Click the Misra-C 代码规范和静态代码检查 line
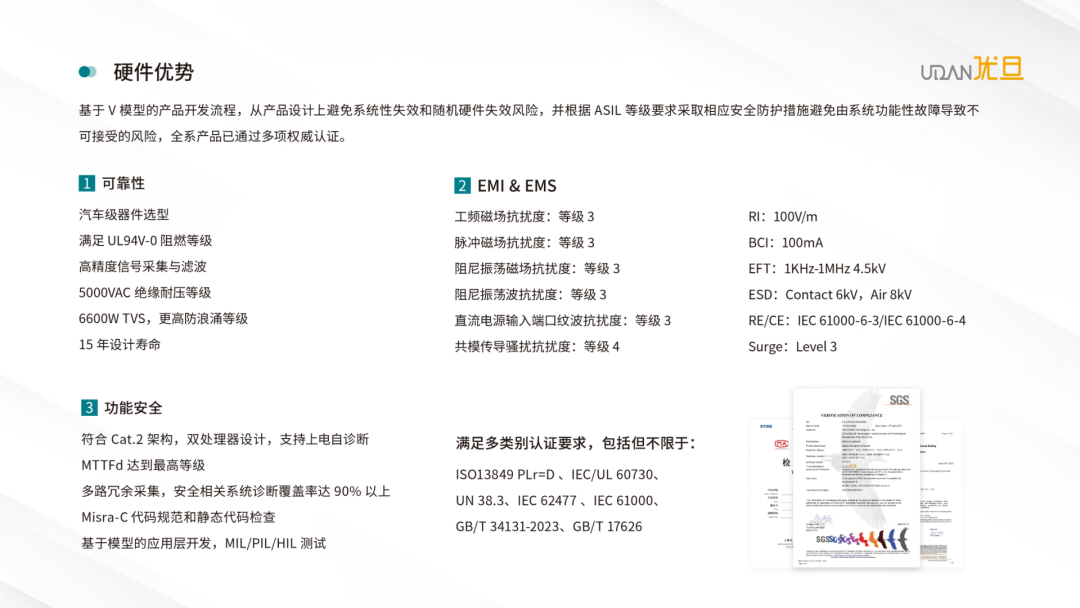The image size is (1080, 608). point(178,517)
